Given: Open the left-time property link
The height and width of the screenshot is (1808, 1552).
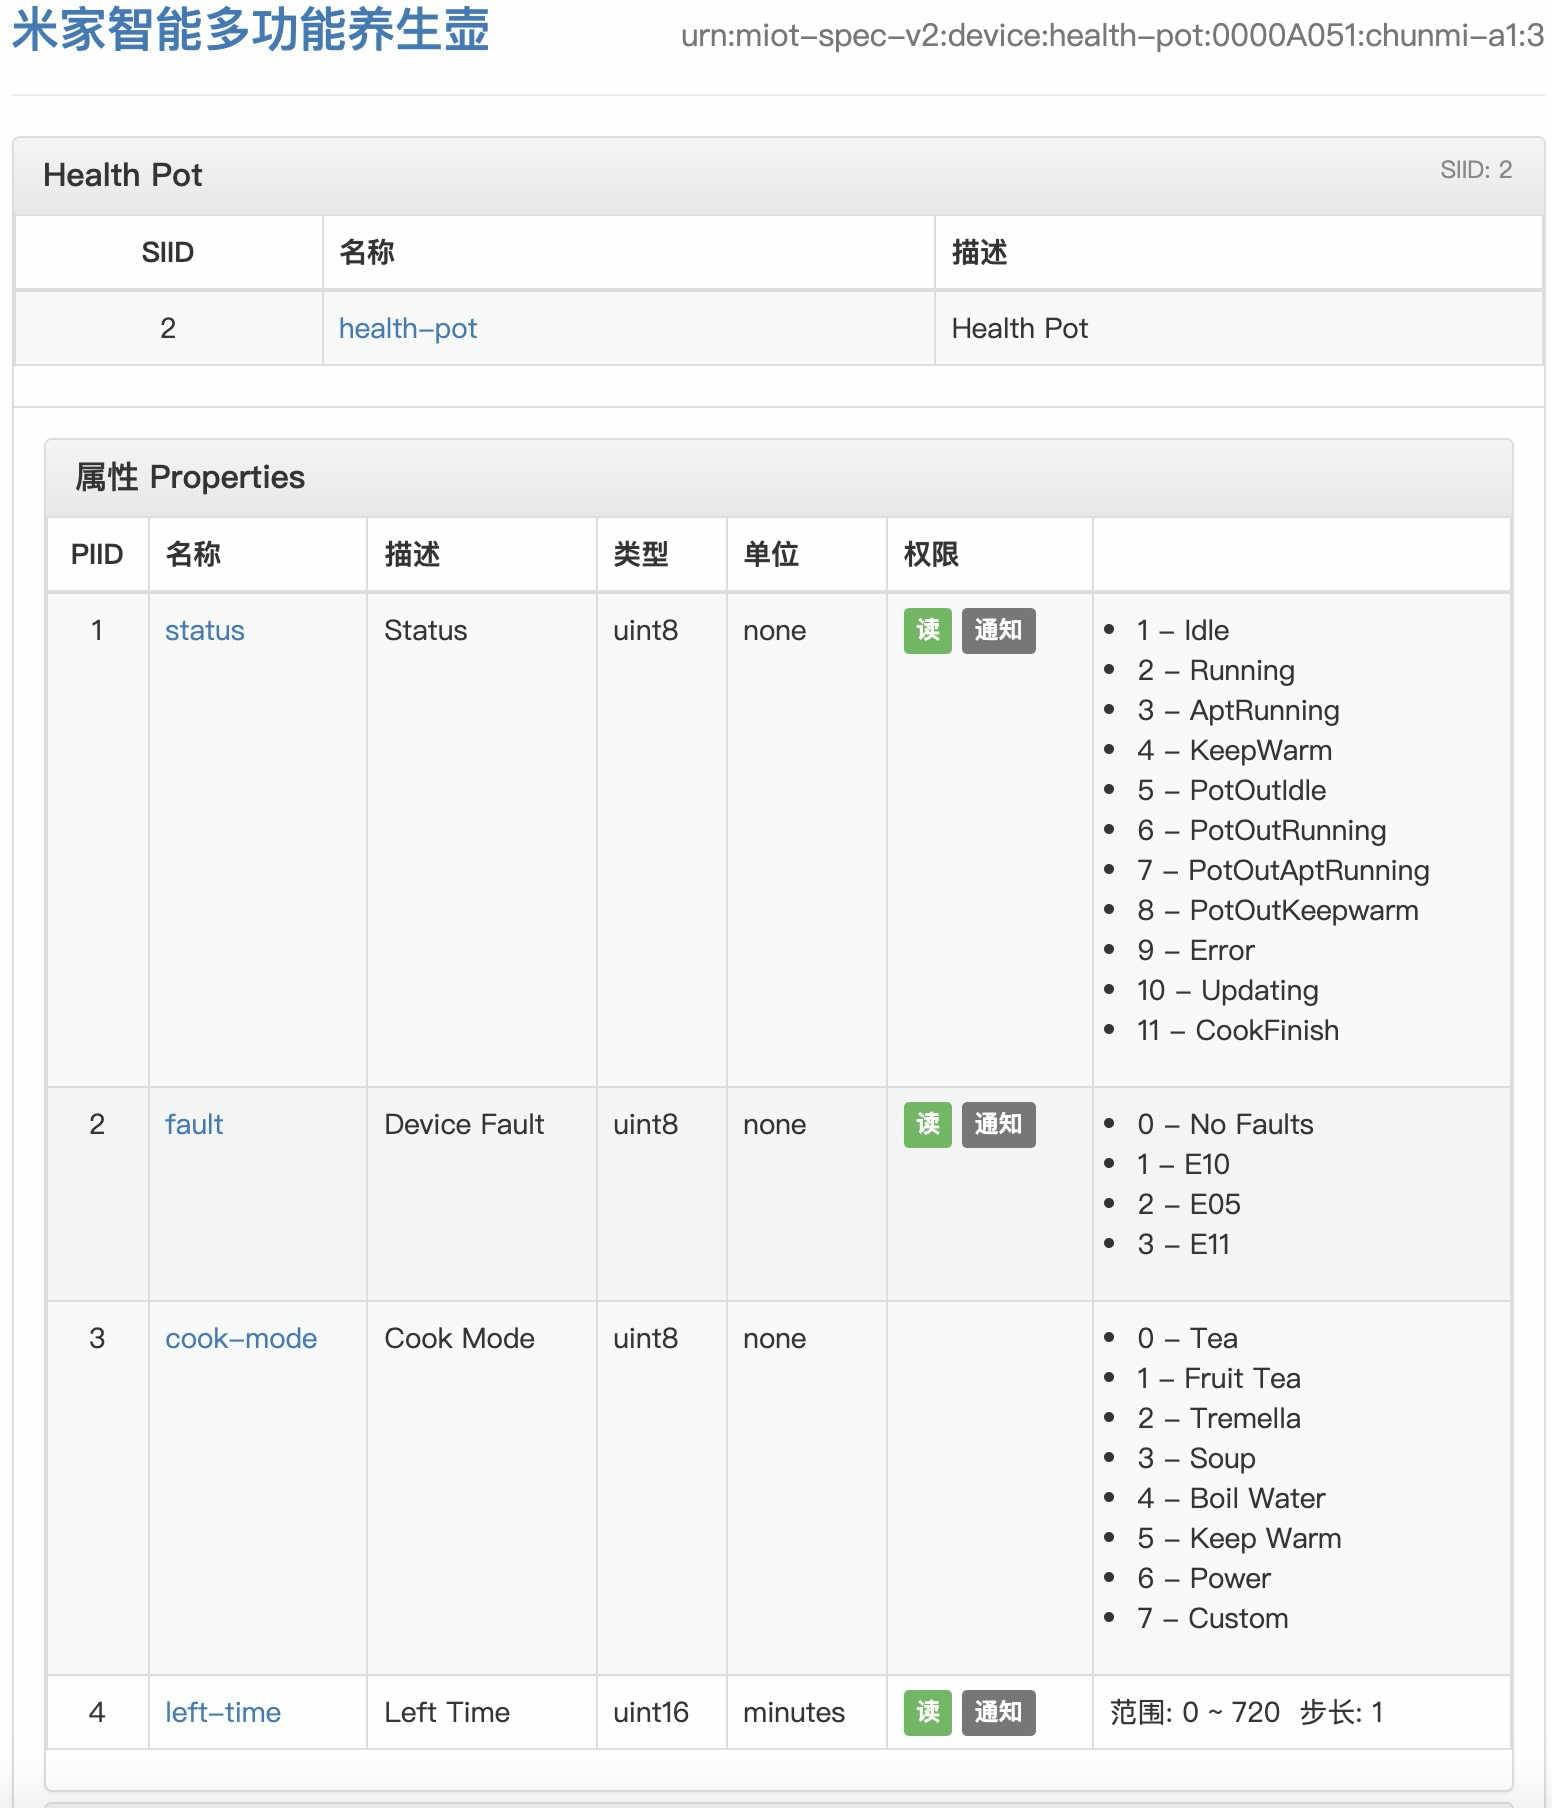Looking at the screenshot, I should [223, 1712].
